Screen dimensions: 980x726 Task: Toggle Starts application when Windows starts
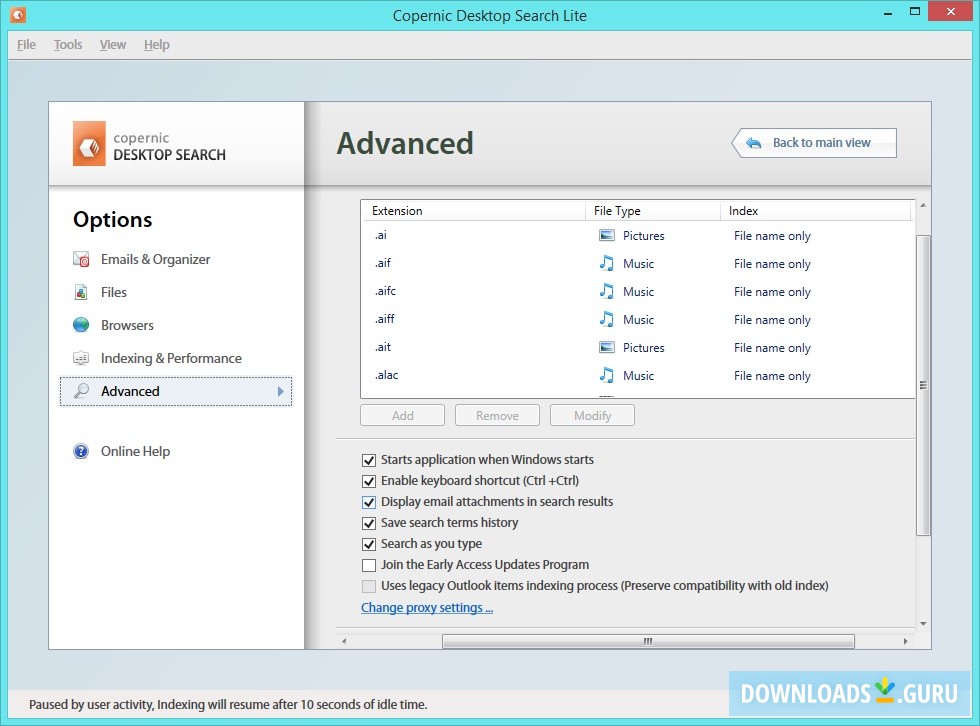pyautogui.click(x=369, y=460)
